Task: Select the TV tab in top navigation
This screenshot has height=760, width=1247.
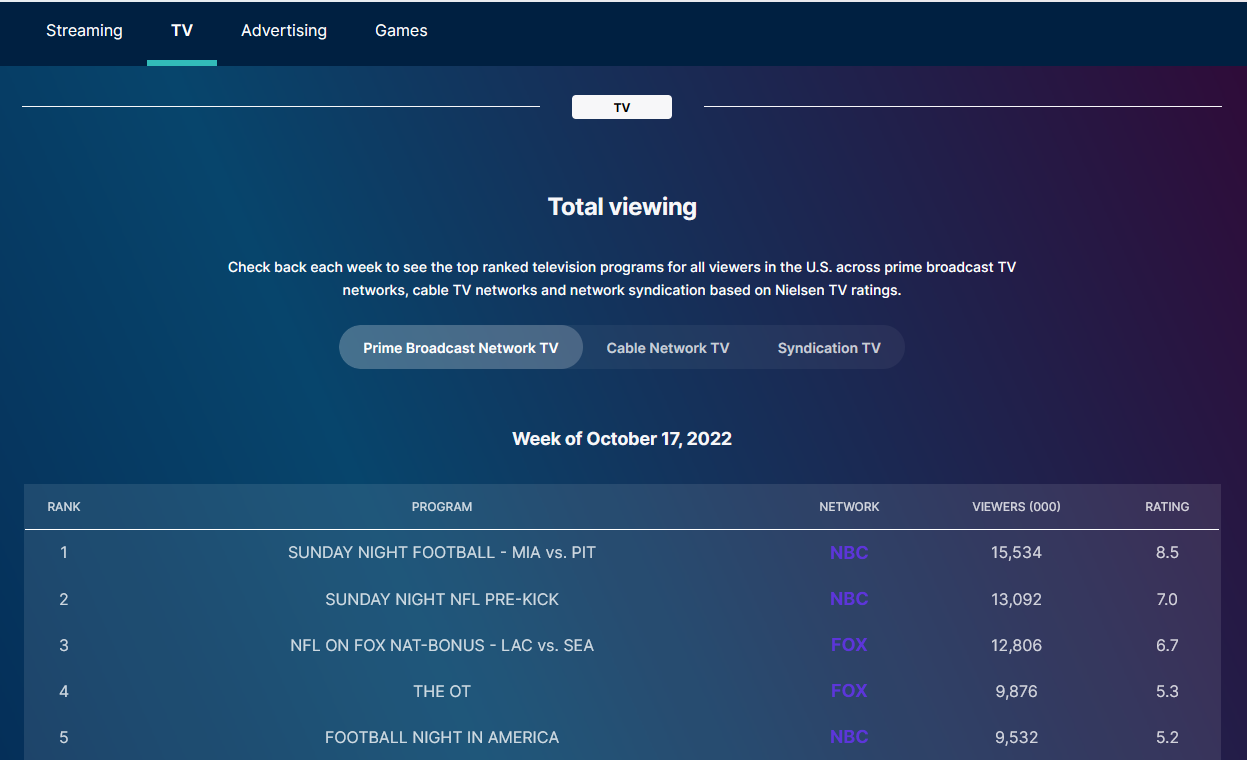Action: (x=182, y=31)
